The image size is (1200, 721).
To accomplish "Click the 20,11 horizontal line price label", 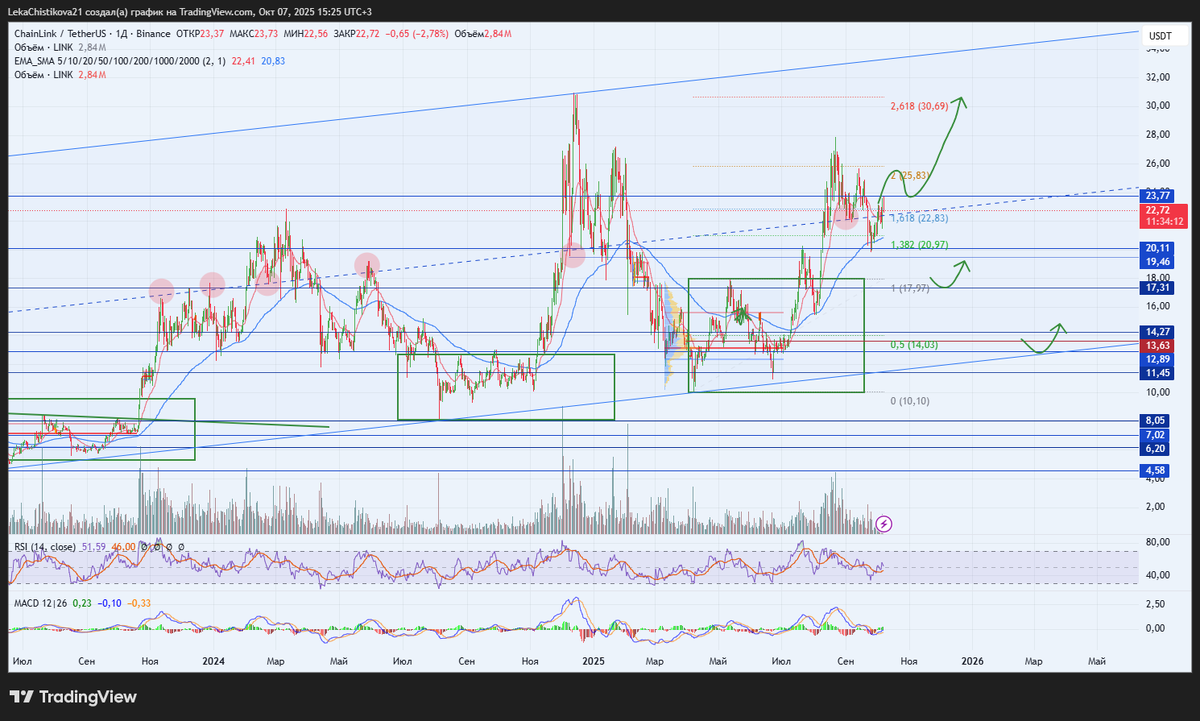I will tap(1157, 248).
